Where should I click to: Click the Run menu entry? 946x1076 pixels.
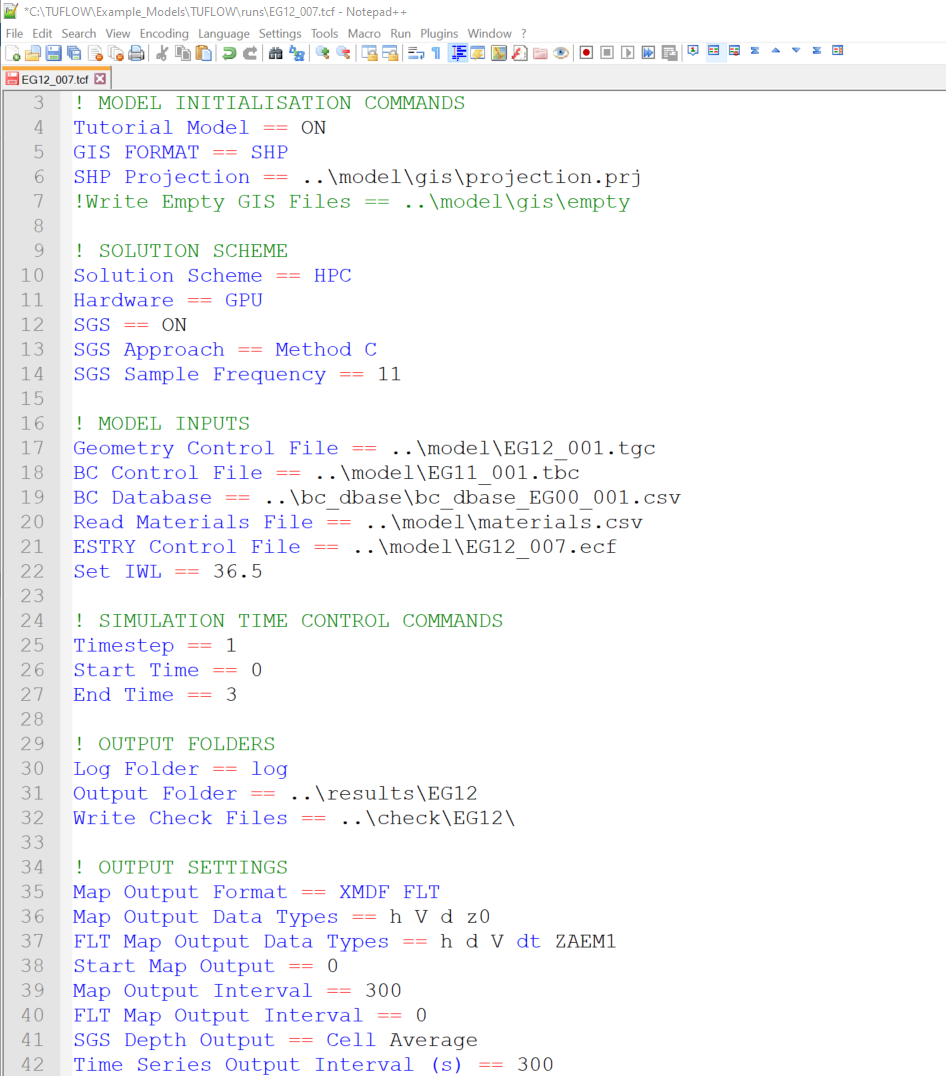point(399,33)
